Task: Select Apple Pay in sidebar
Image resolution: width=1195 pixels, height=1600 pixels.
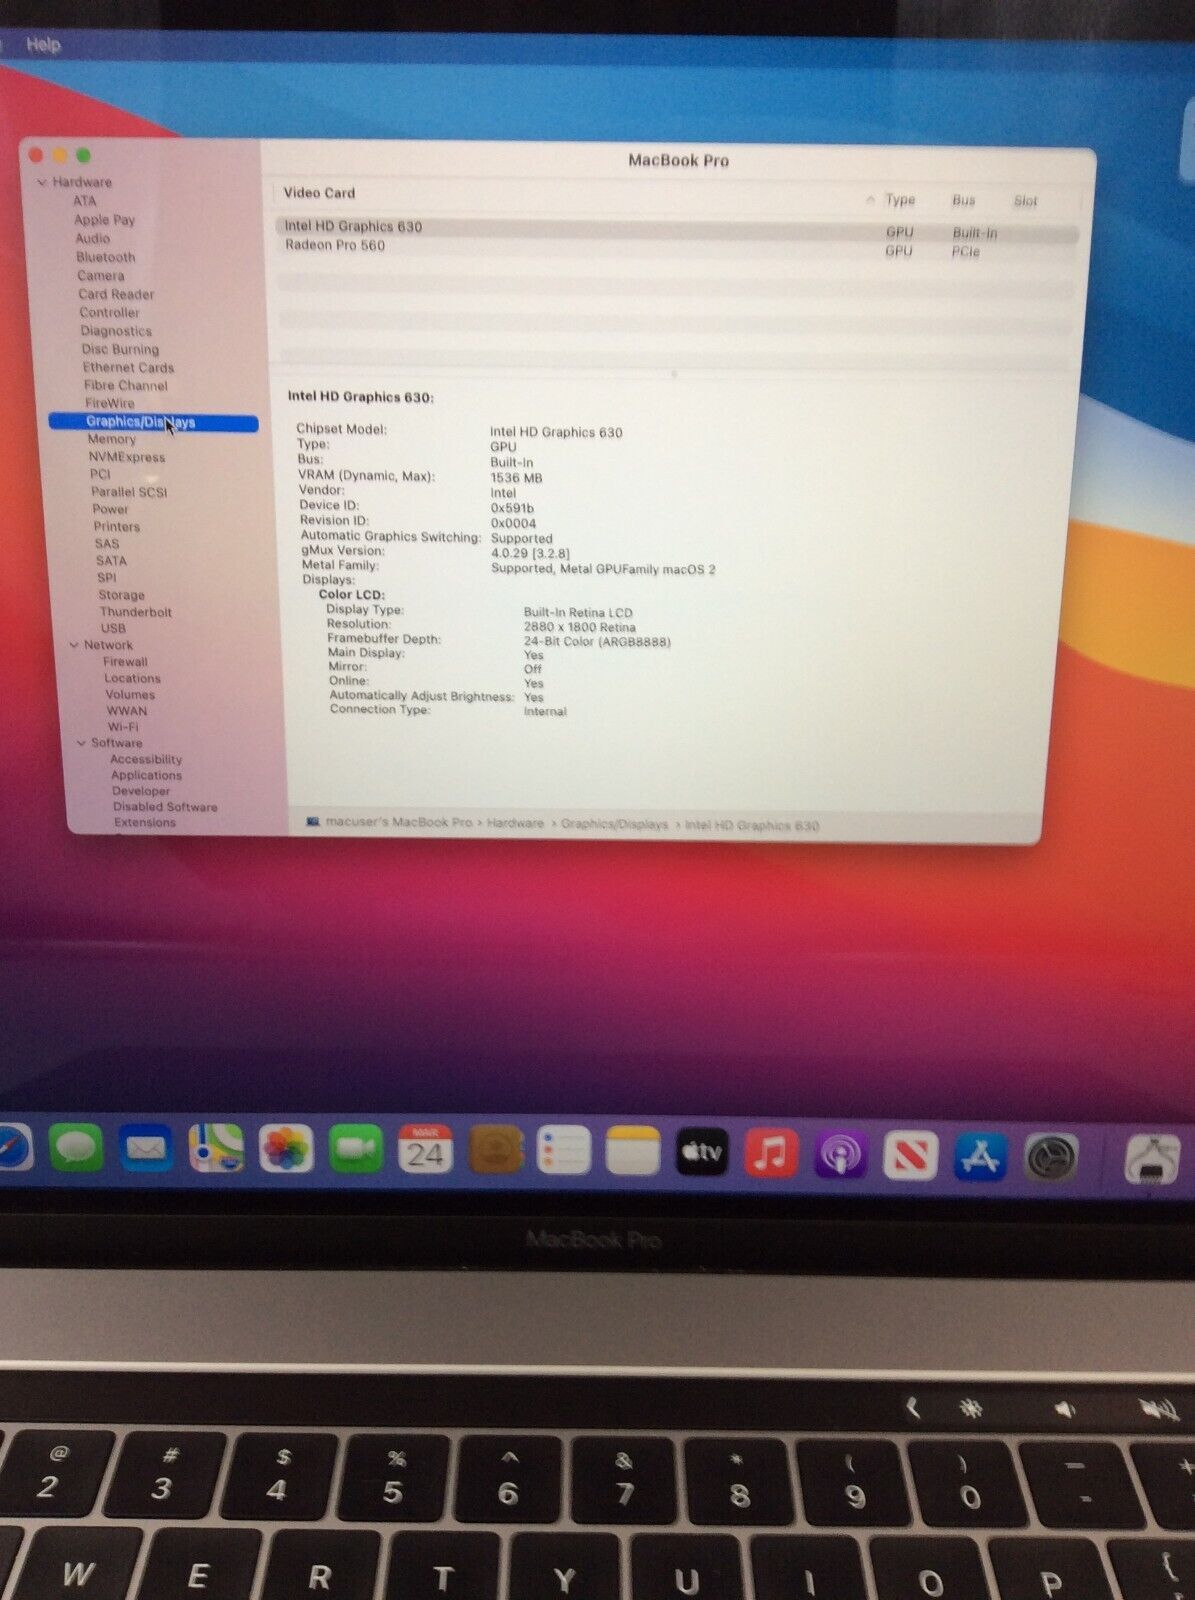Action: pos(104,220)
